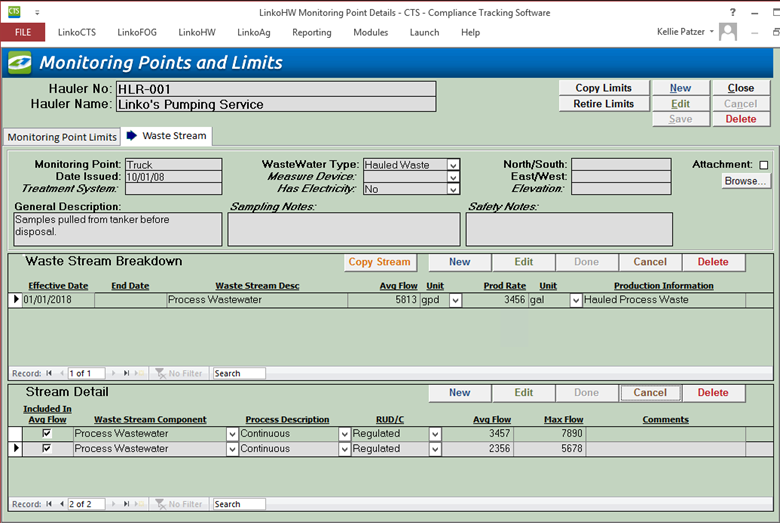This screenshot has width=780, height=523.
Task: Go to first record in Stream Detail navigator
Action: [49, 504]
